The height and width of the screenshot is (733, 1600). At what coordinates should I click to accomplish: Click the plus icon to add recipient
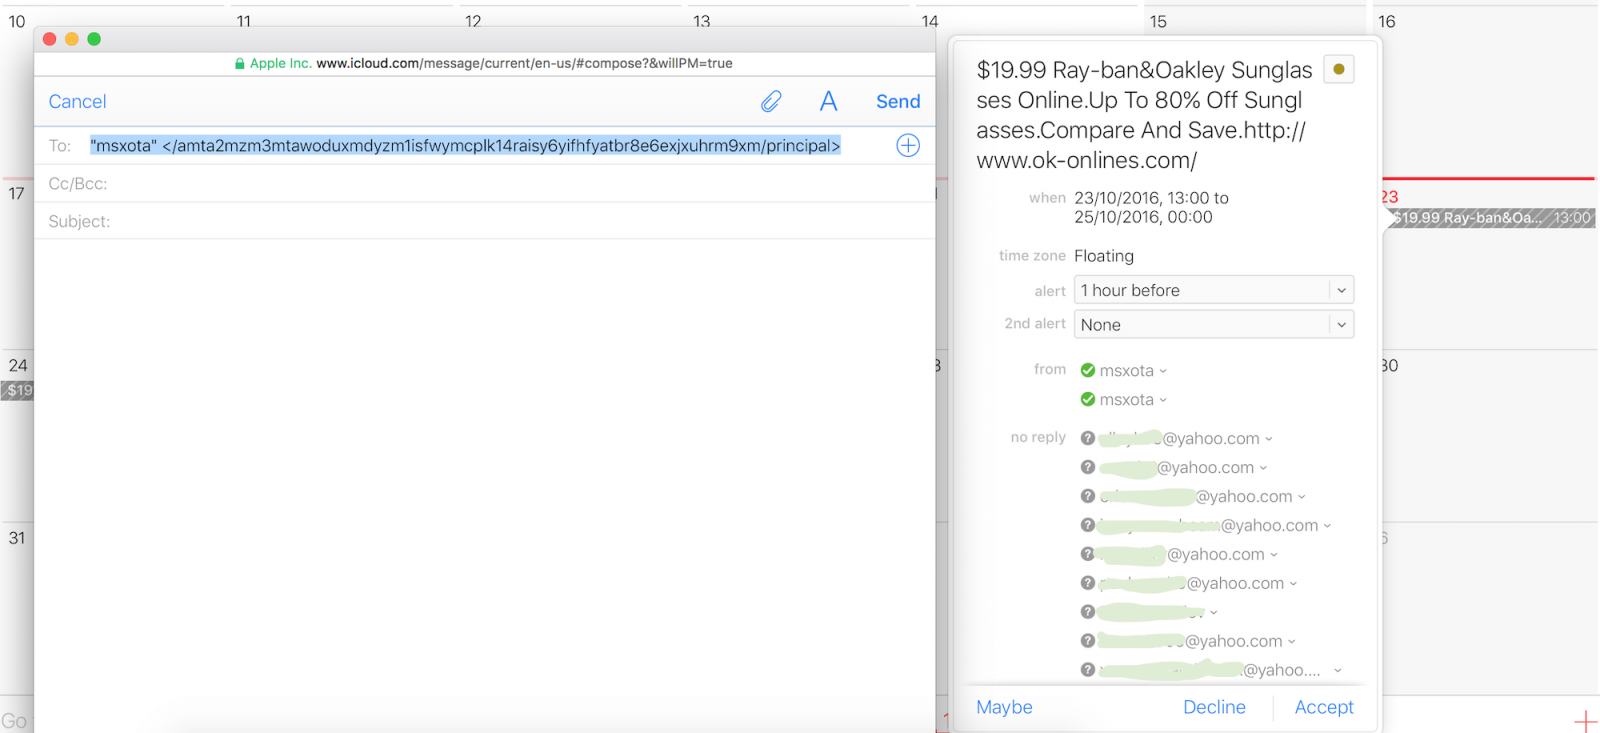[908, 145]
